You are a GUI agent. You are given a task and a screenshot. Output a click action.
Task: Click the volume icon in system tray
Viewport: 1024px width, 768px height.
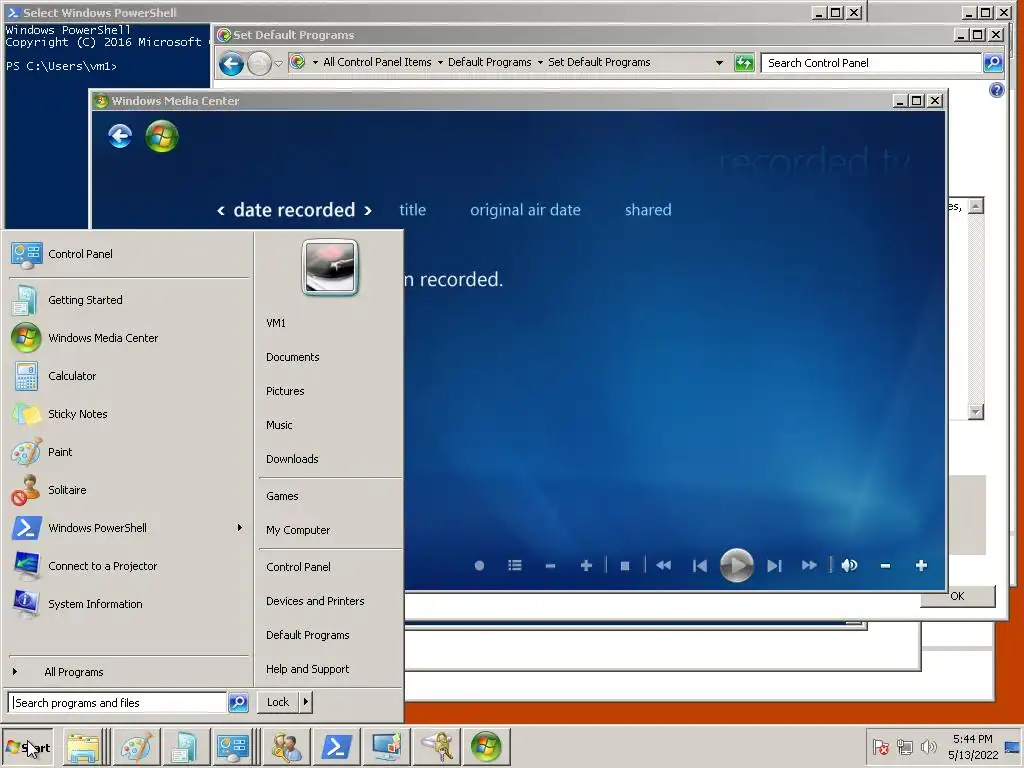click(x=928, y=746)
